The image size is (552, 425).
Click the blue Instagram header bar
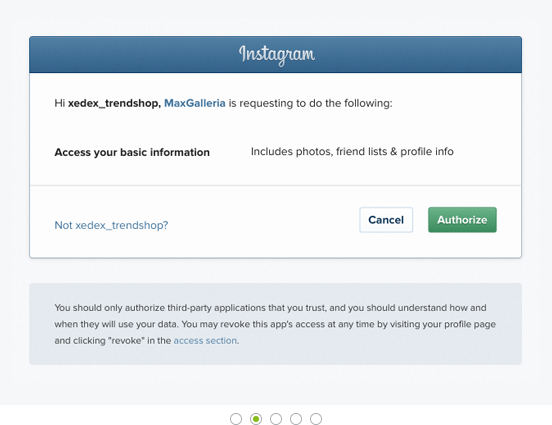tap(275, 55)
